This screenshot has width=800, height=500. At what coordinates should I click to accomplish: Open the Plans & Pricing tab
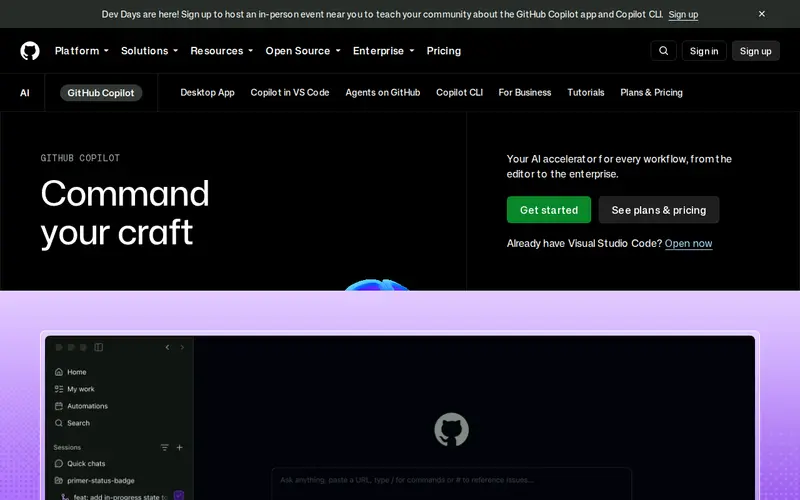(x=652, y=92)
